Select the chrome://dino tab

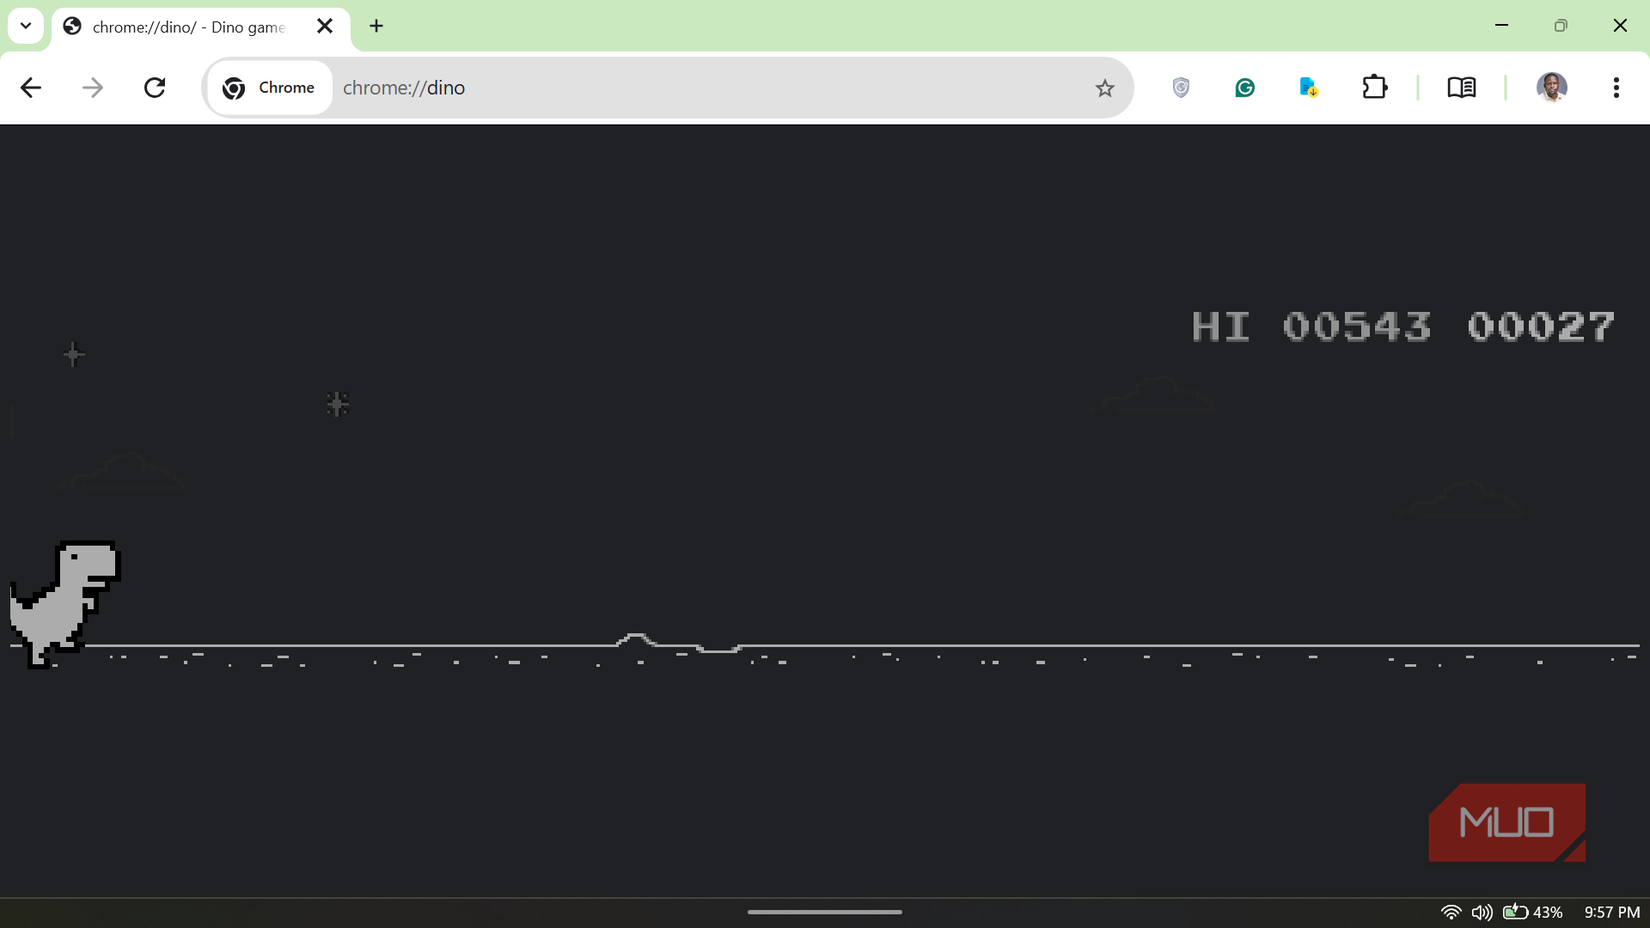pos(200,27)
